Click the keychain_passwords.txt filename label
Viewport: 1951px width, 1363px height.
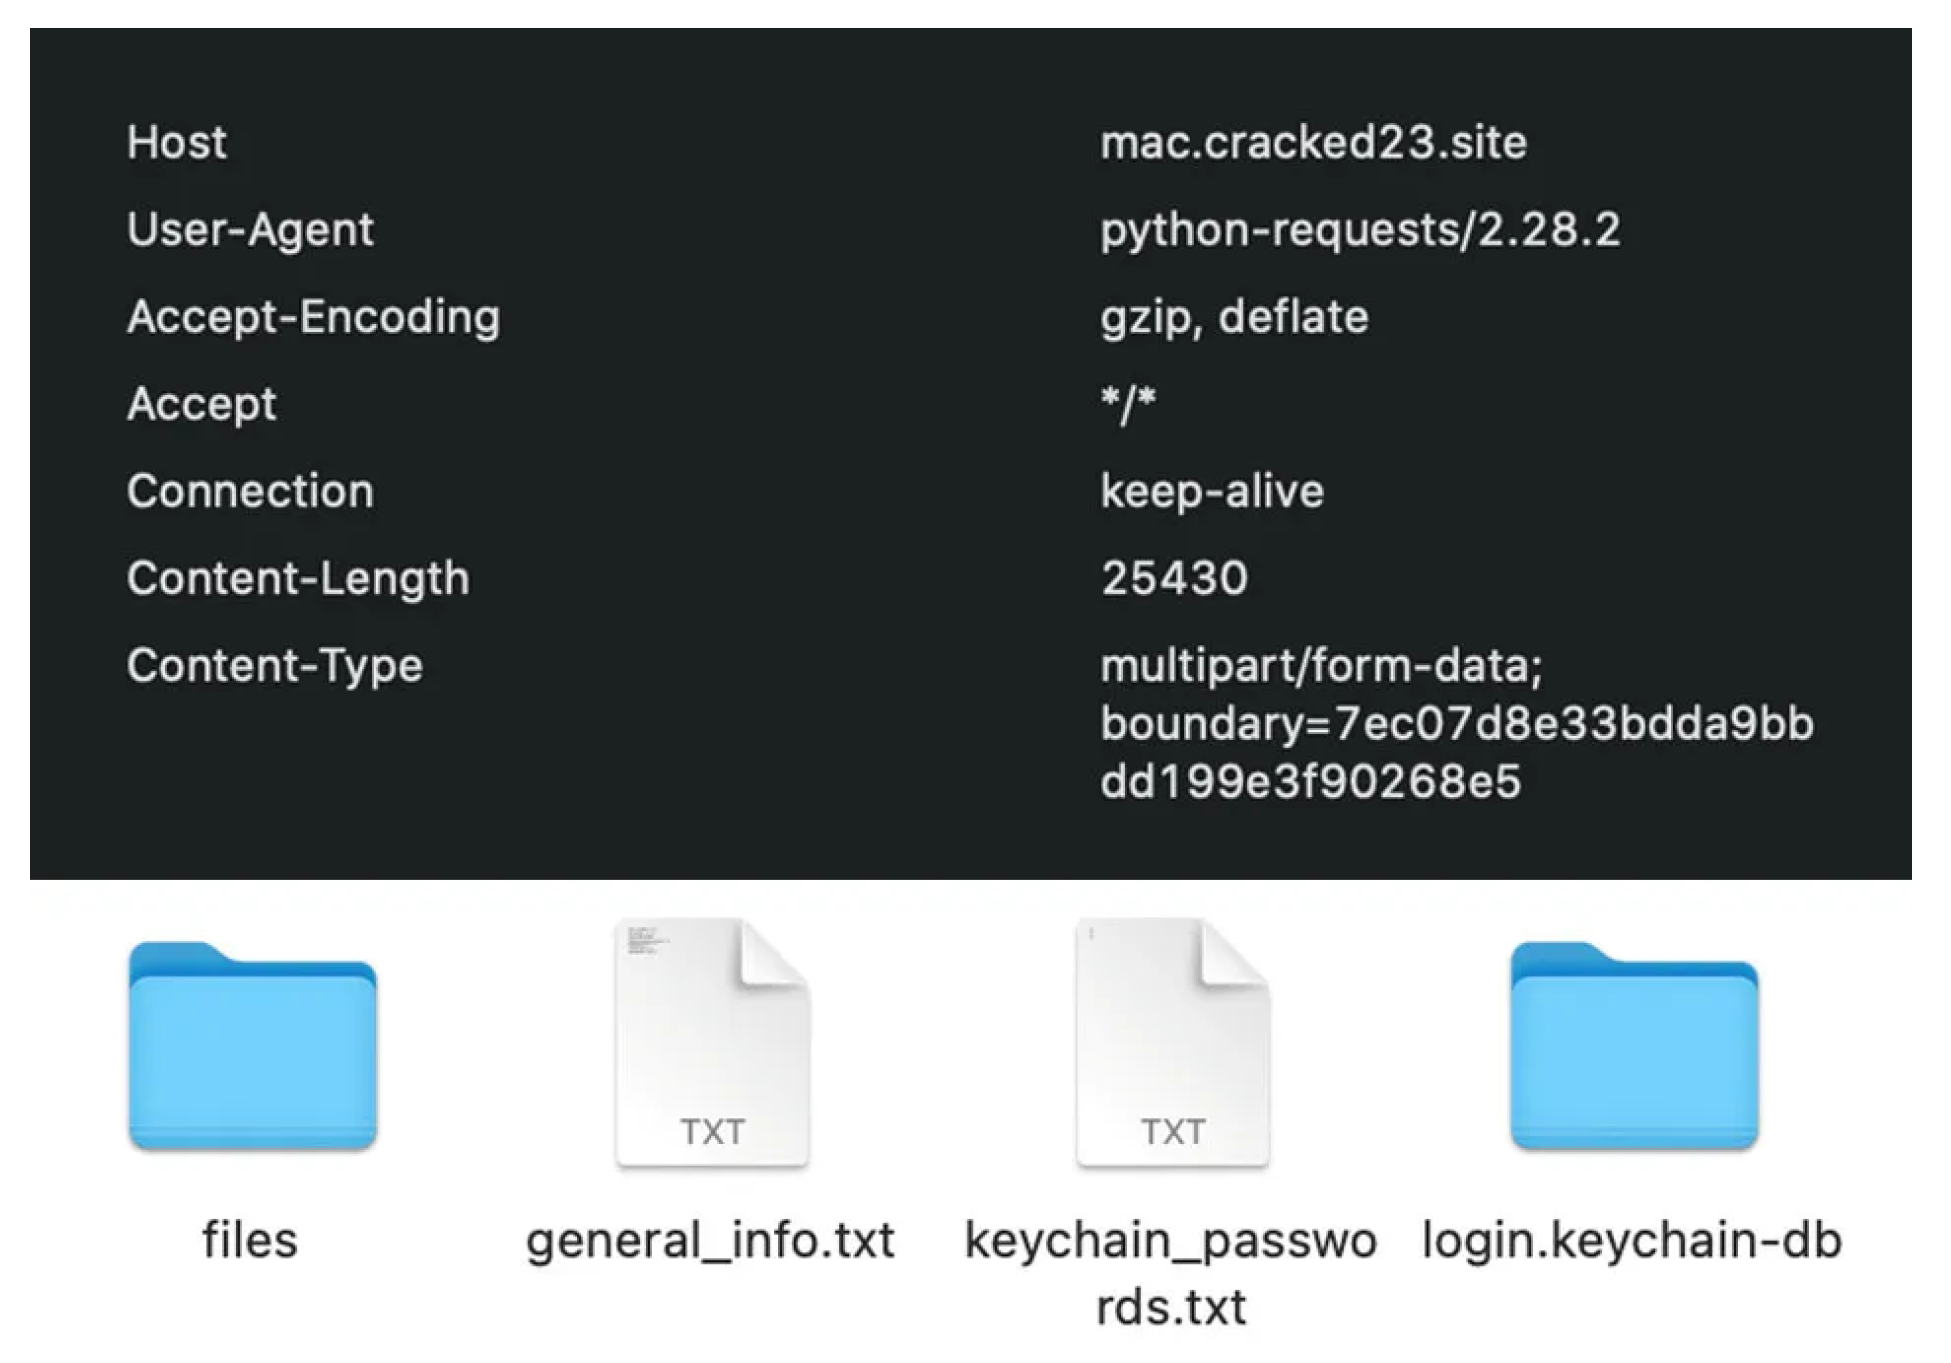point(1171,1272)
